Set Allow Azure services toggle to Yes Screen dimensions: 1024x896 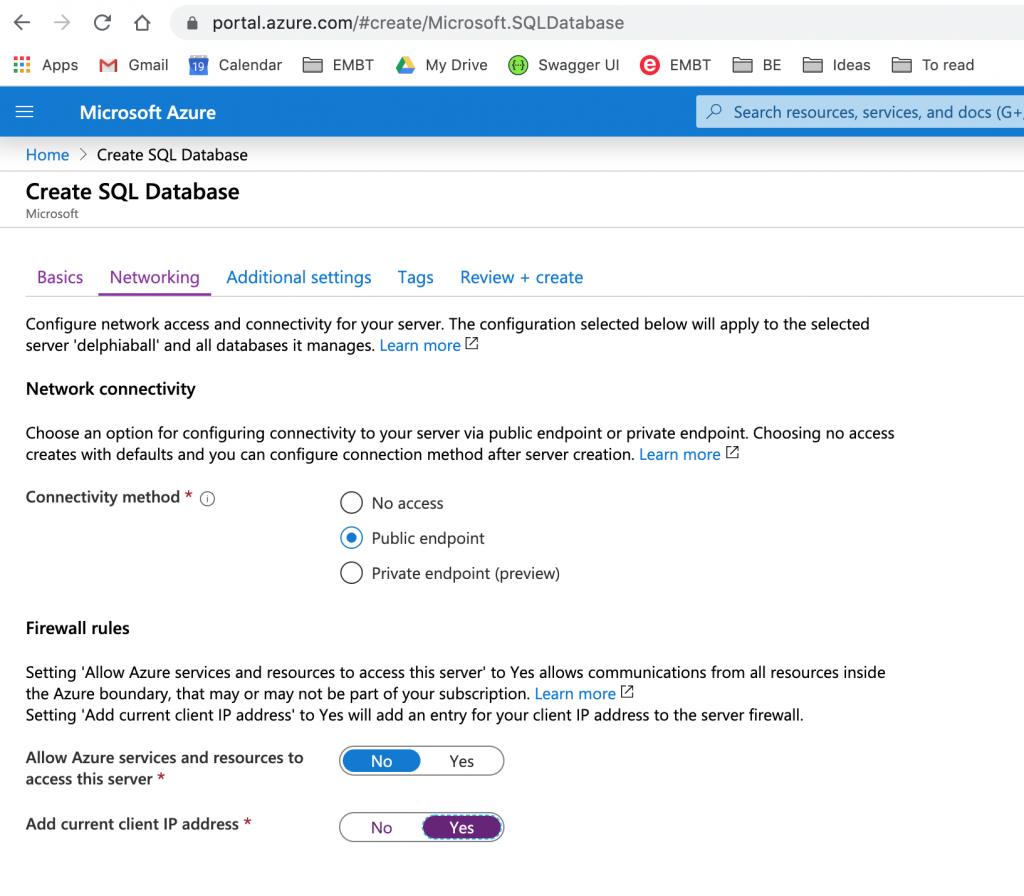pos(462,761)
